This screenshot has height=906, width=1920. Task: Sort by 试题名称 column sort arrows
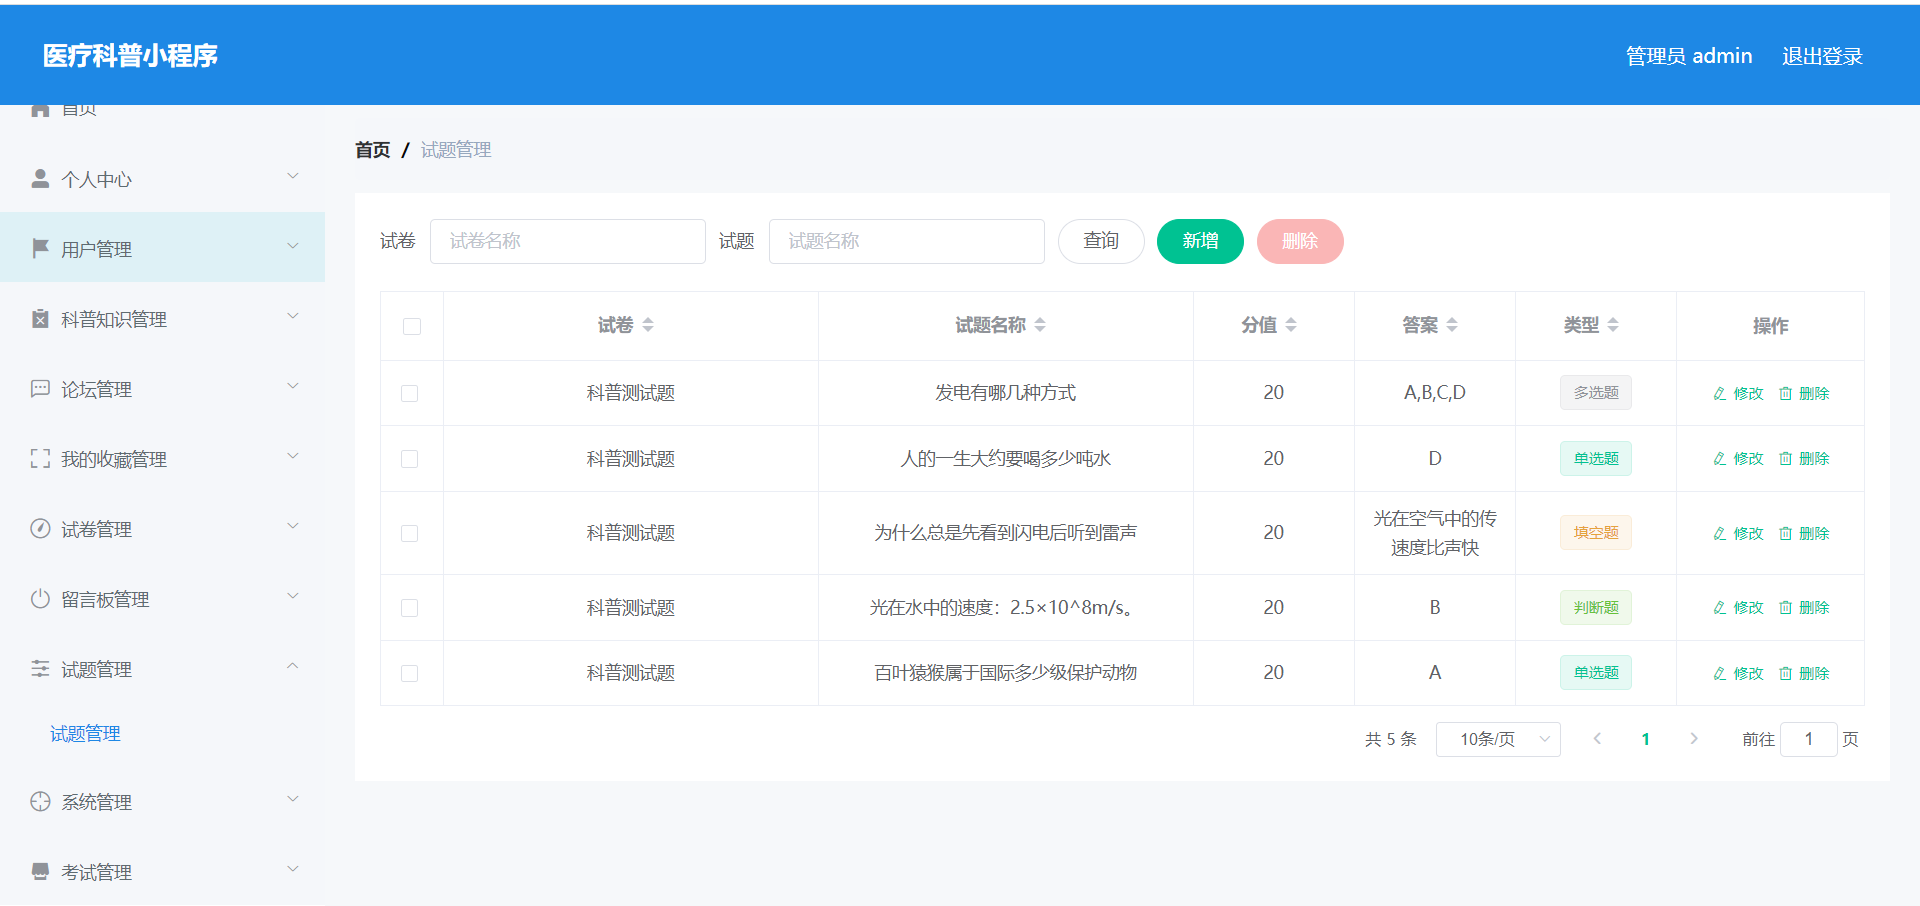(x=1040, y=325)
